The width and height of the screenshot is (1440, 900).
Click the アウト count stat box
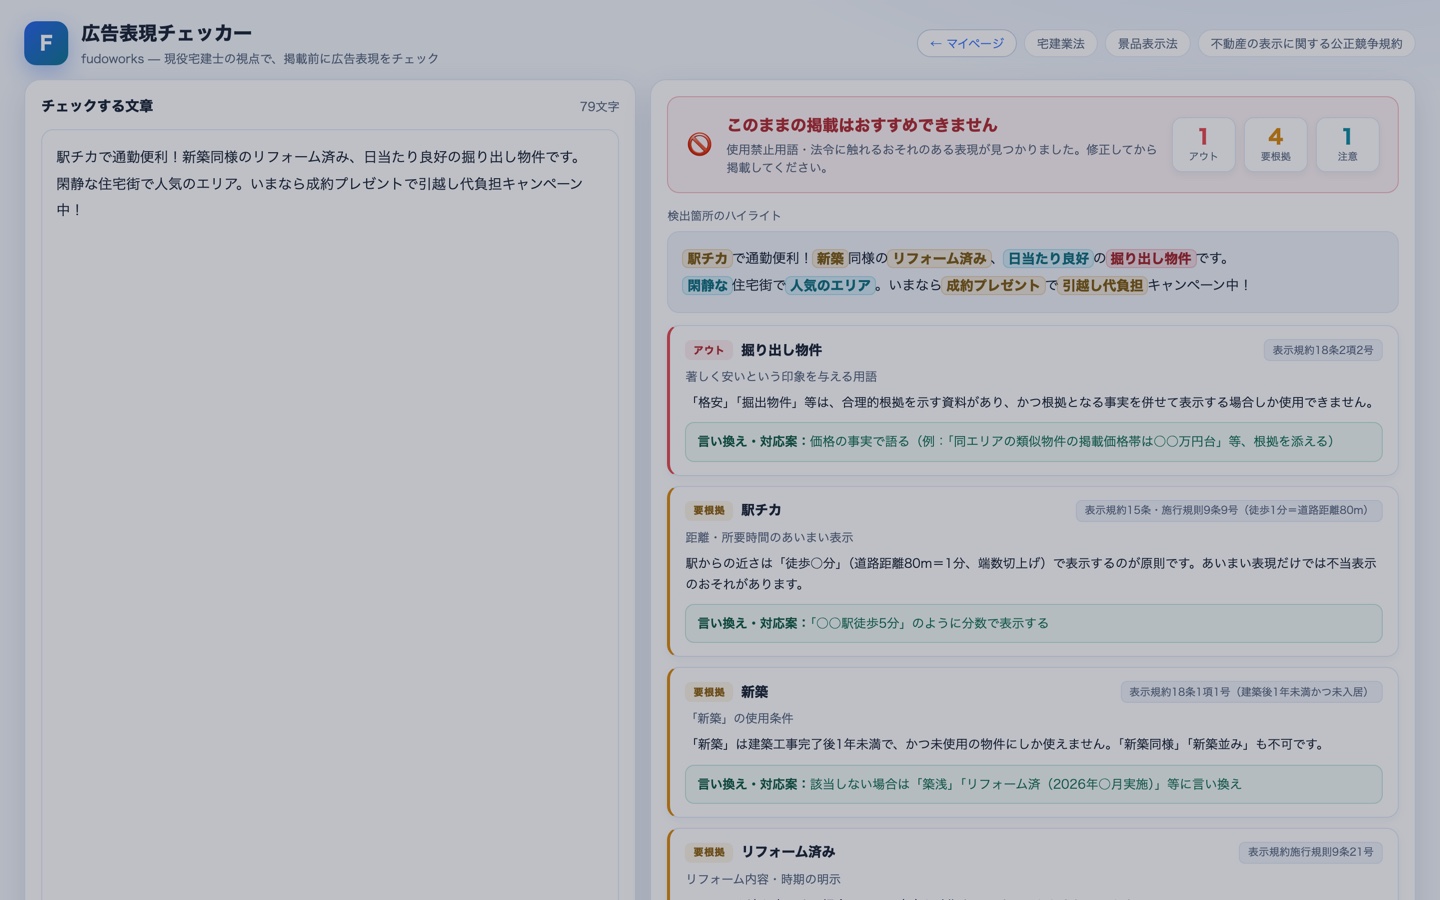click(1203, 144)
